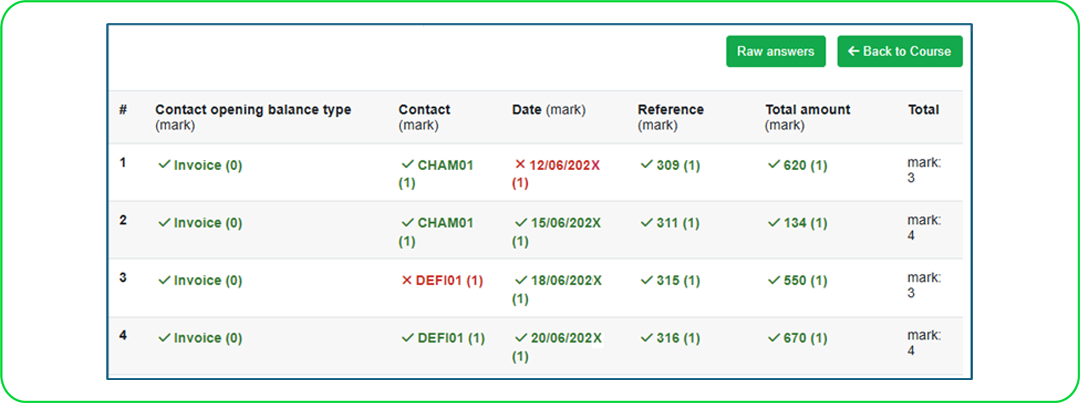Click green checkmark beside date 18/06/202X

(x=520, y=281)
